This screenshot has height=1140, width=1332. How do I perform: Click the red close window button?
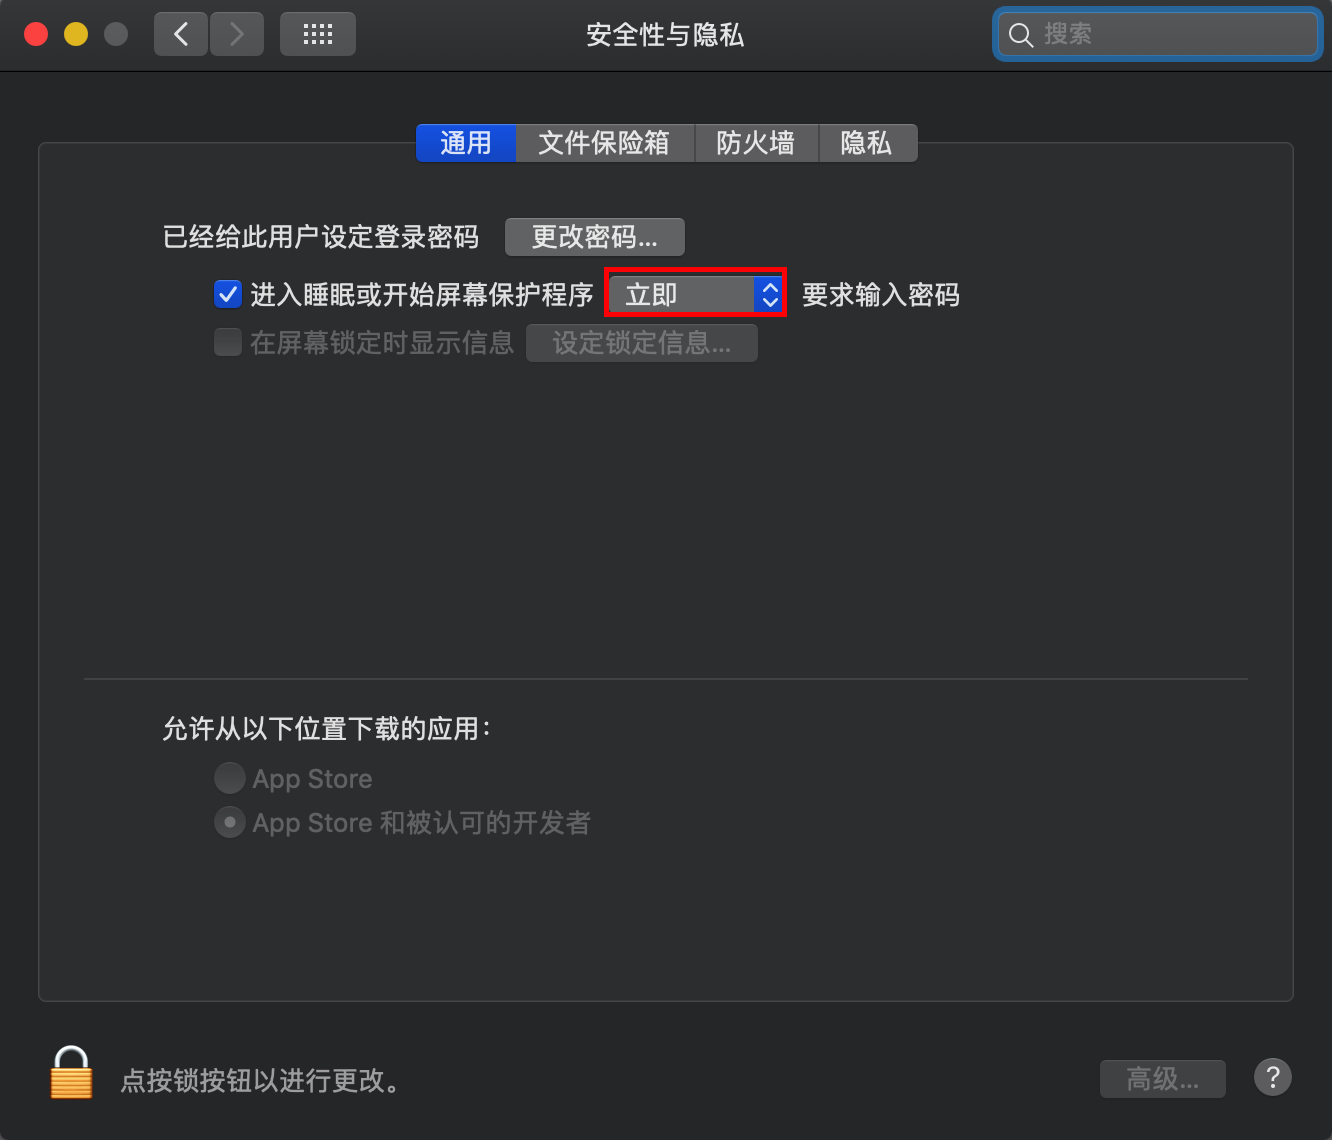[x=36, y=35]
